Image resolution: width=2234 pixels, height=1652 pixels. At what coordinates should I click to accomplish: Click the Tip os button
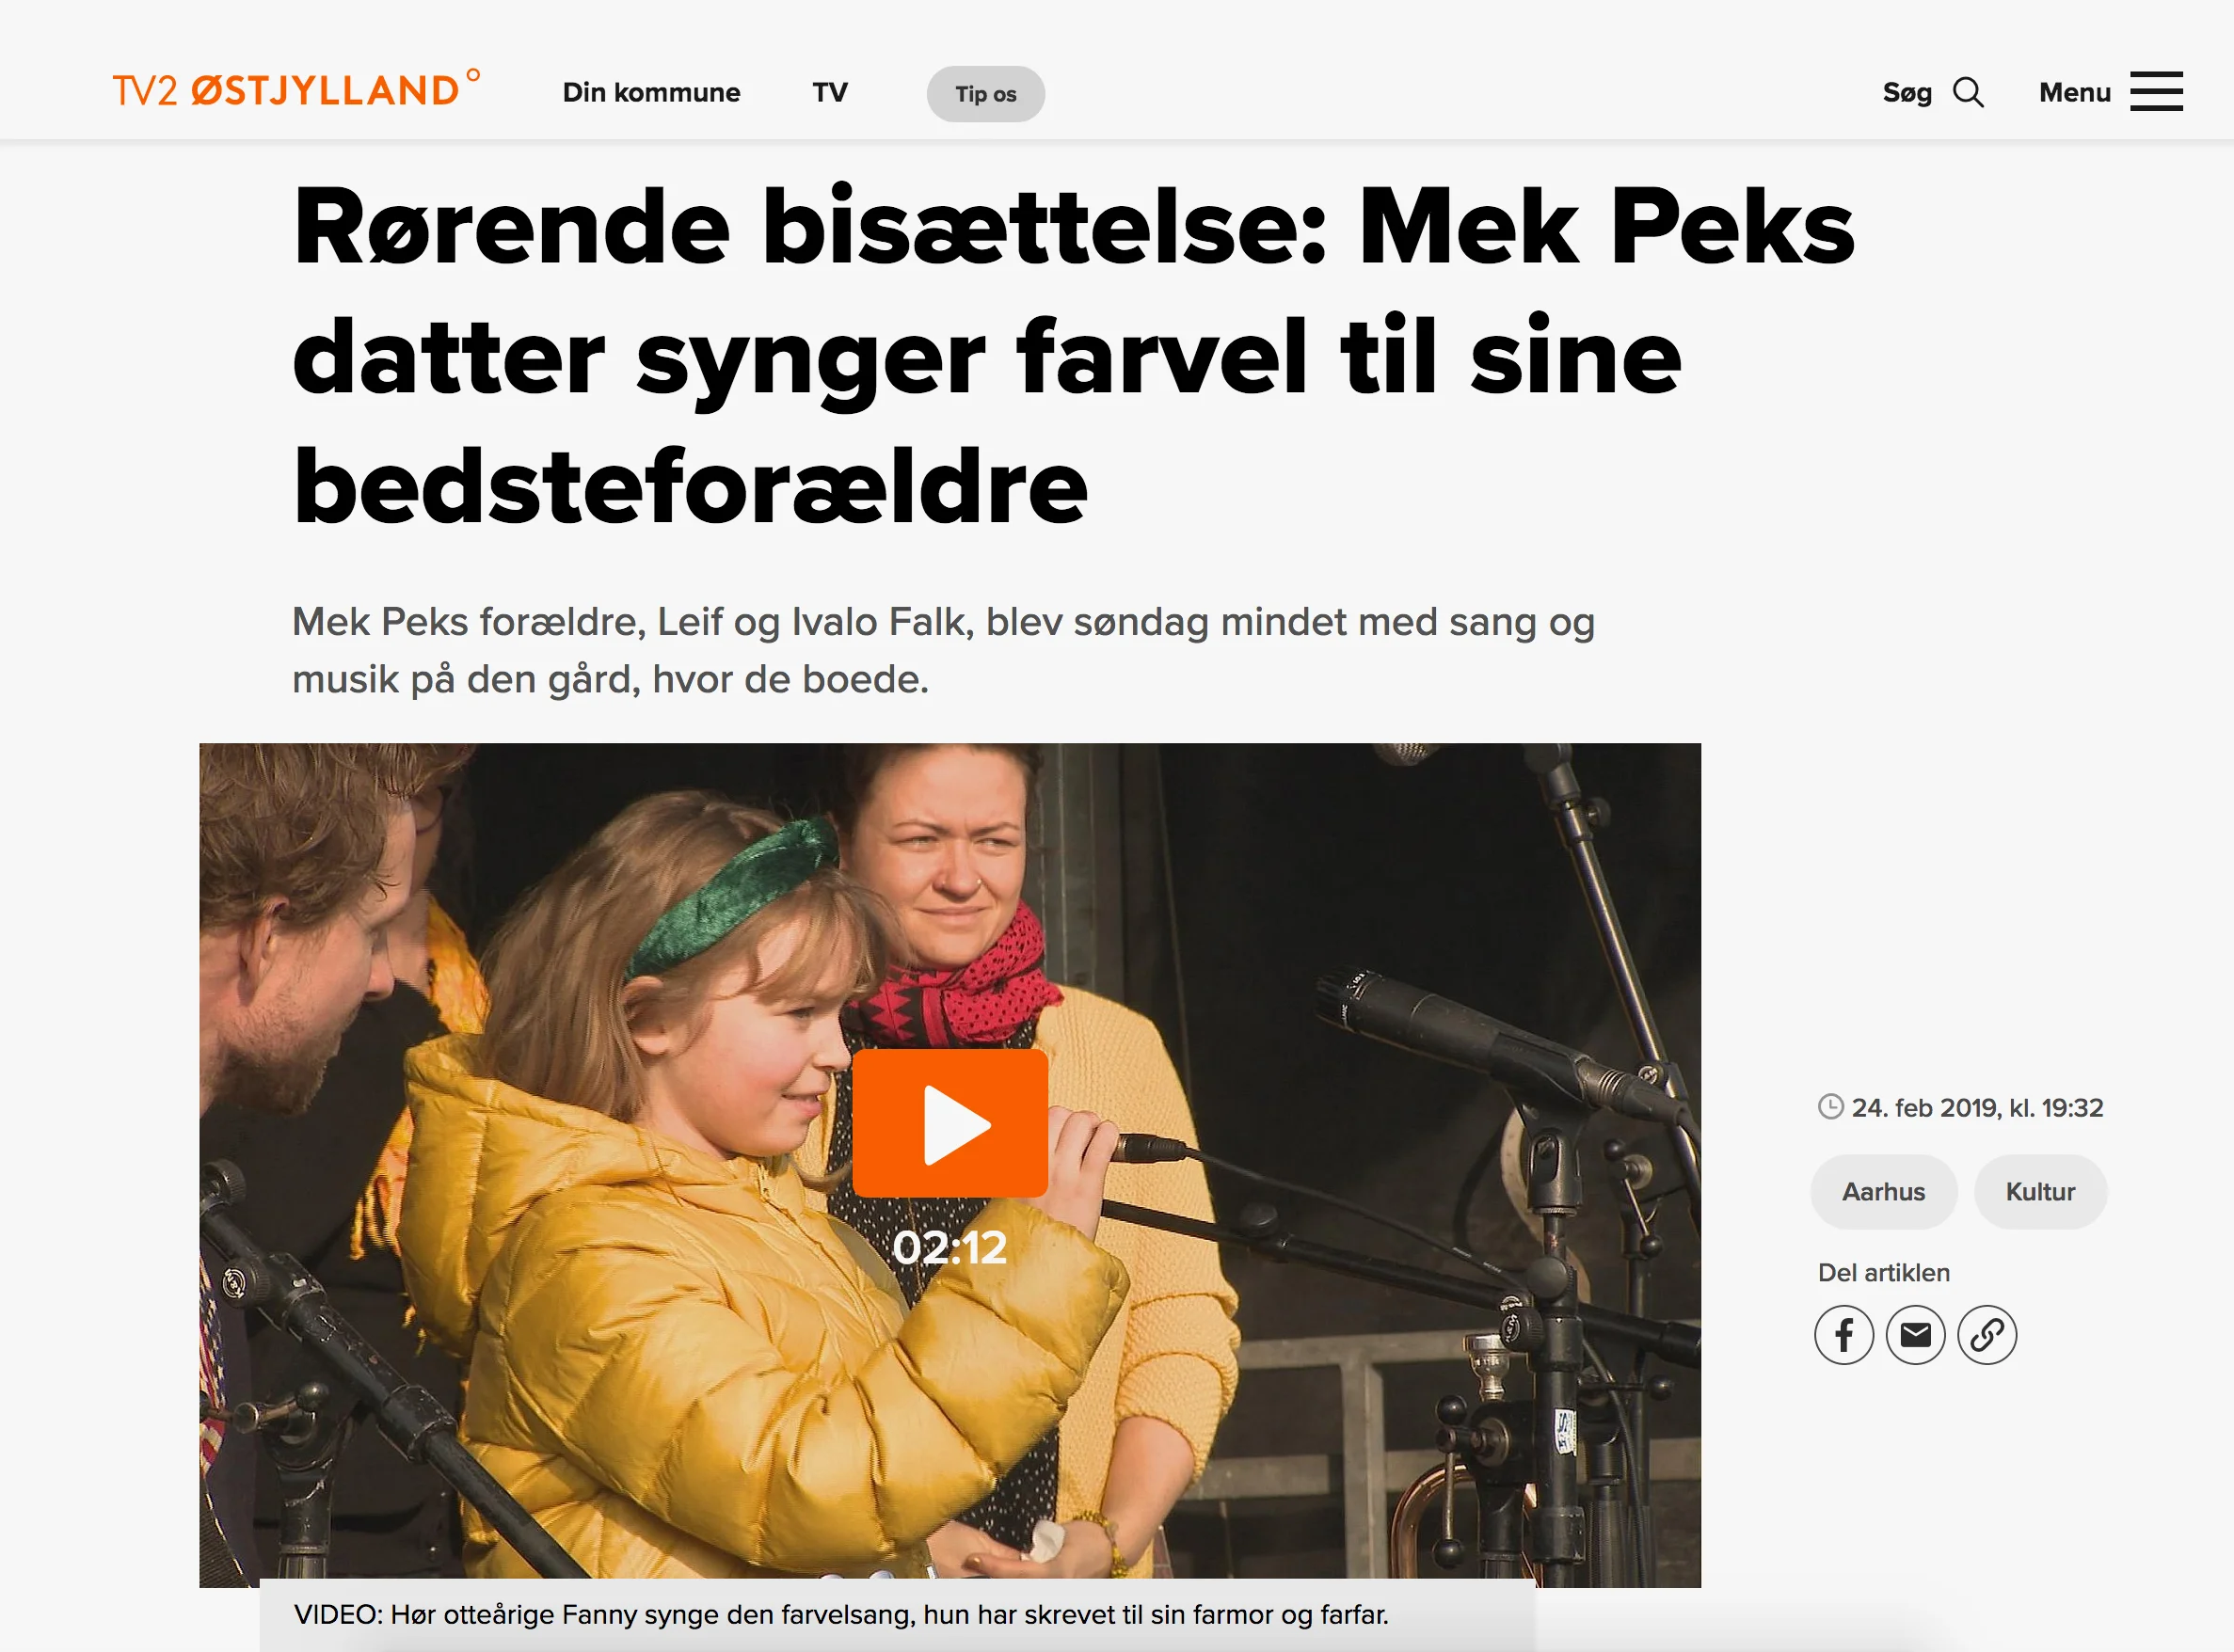point(986,94)
